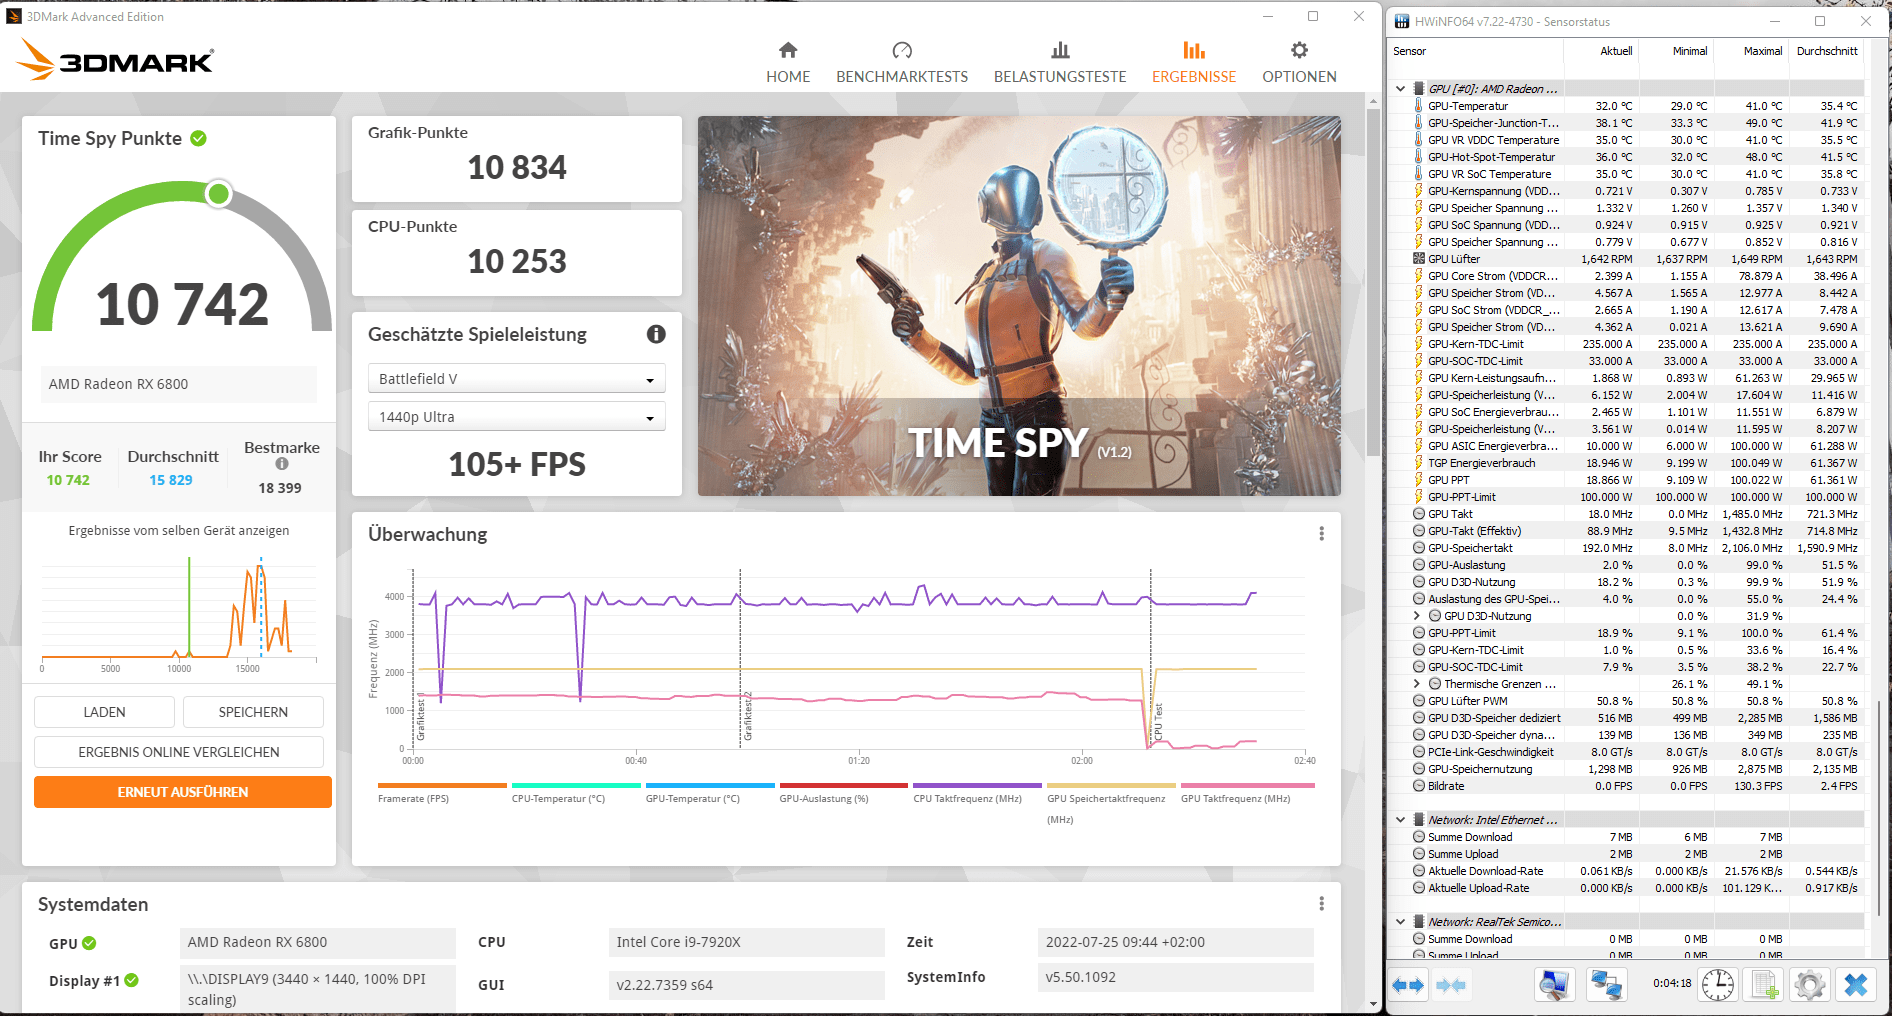Click blue X to close HWiNFO sensors
The image size is (1892, 1016).
1856,985
